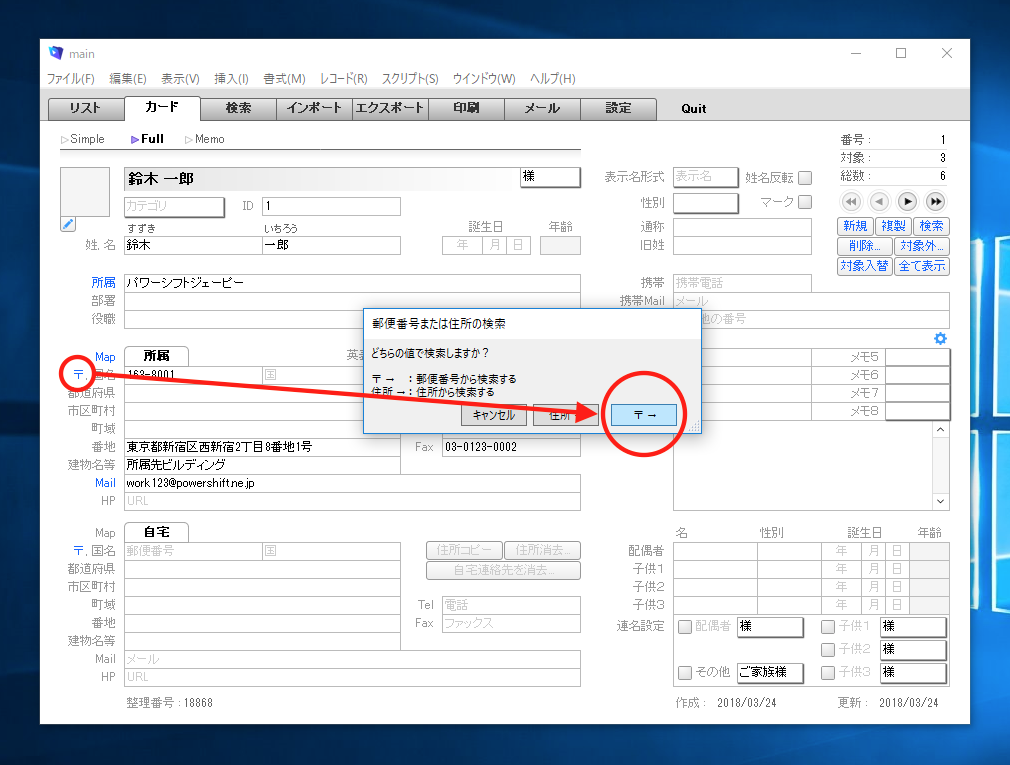Toggle the マーク checkbox
This screenshot has height=765, width=1010.
[805, 203]
